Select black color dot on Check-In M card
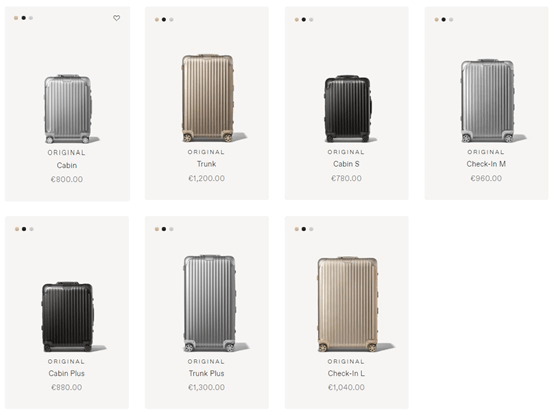 tap(444, 19)
